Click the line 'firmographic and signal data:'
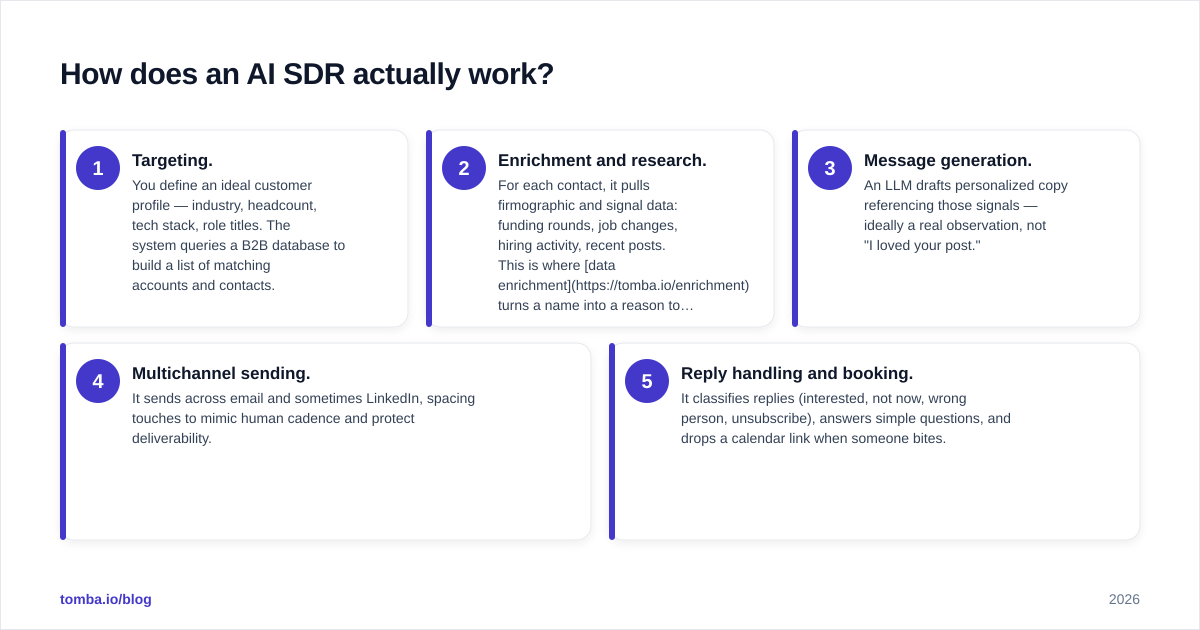This screenshot has height=630, width=1200. (588, 205)
